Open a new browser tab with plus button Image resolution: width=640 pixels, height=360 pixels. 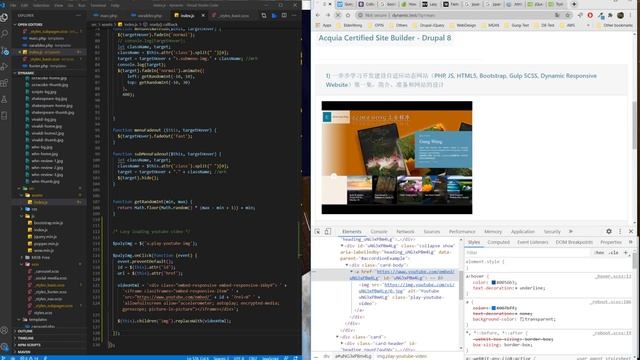point(574,4)
